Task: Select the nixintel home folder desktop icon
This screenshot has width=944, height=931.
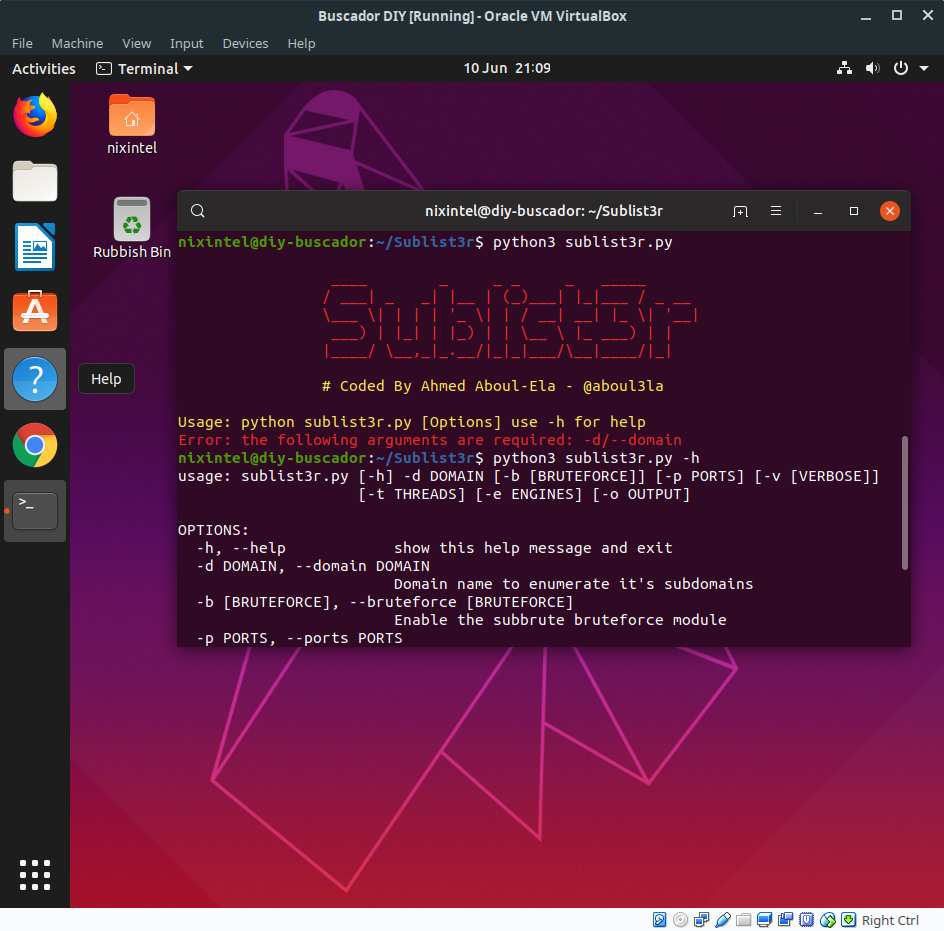Action: click(x=132, y=125)
